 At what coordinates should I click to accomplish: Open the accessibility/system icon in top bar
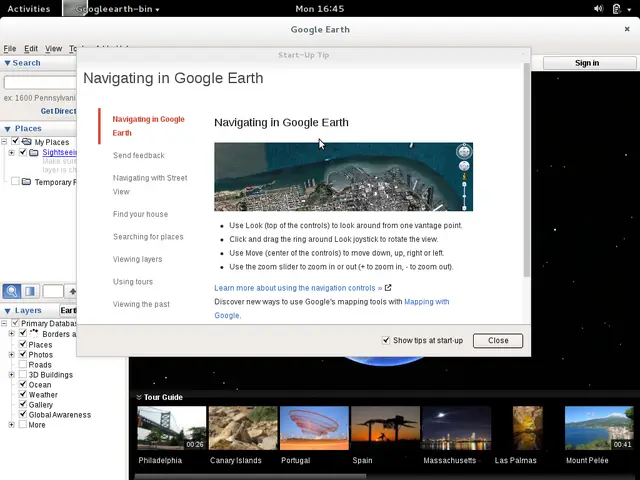point(617,9)
